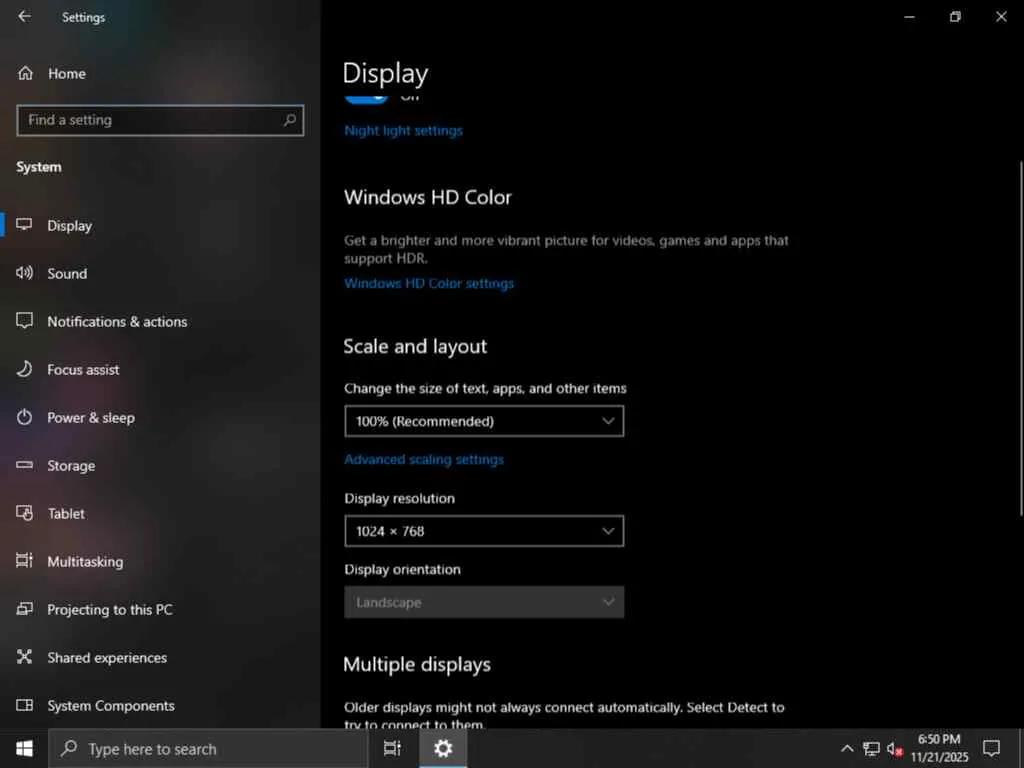This screenshot has width=1024, height=768.
Task: Click the Type here to search box
Action: point(208,749)
